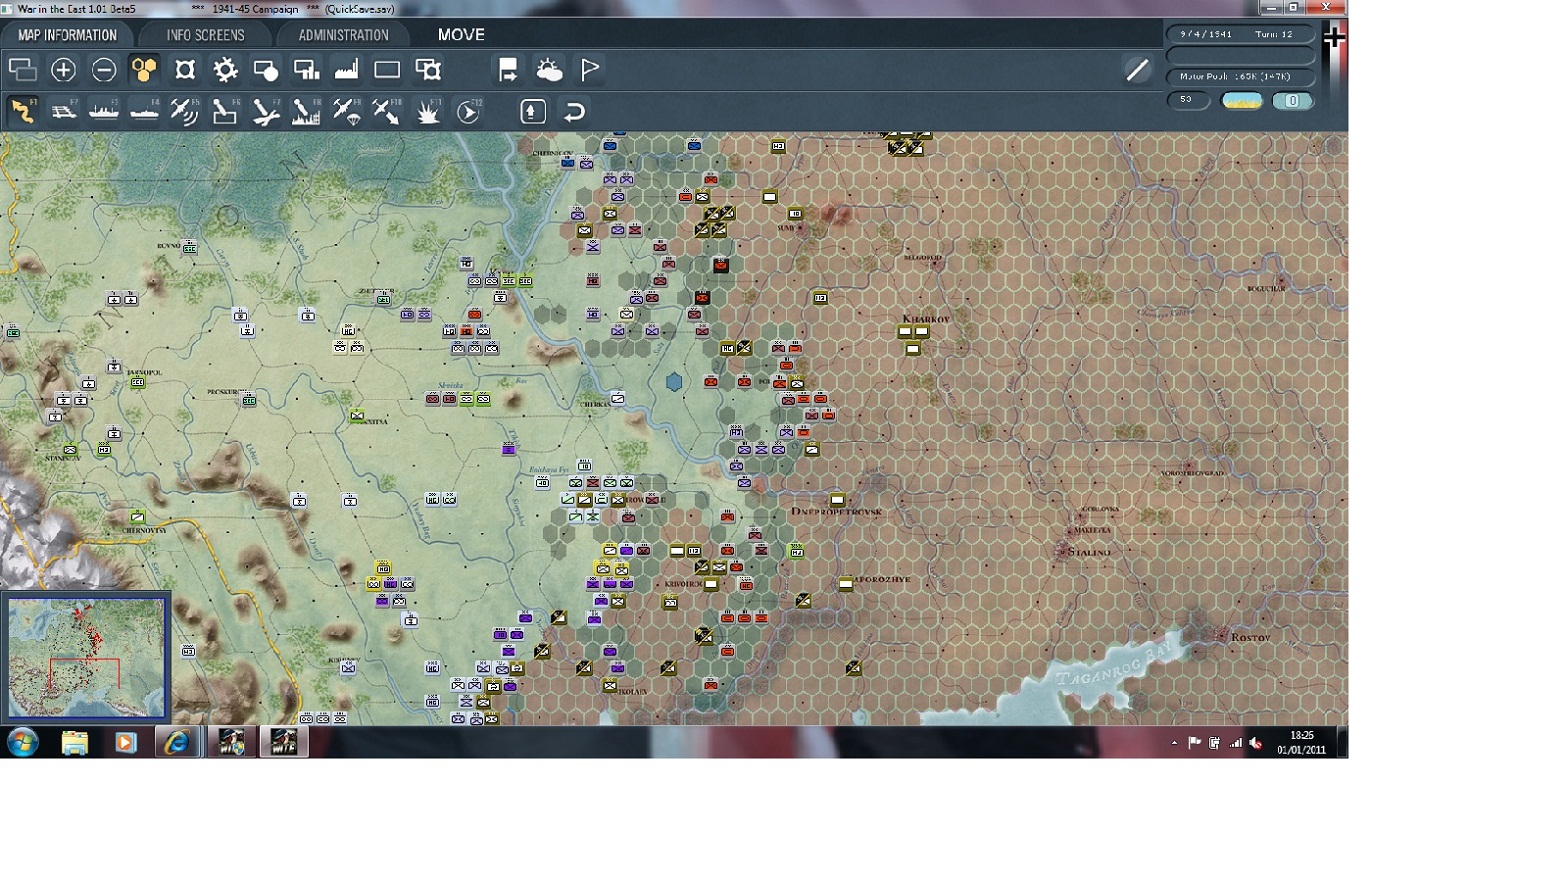The image size is (1568, 882).
Task: Toggle the plain rectangle overlay icon
Action: [387, 70]
